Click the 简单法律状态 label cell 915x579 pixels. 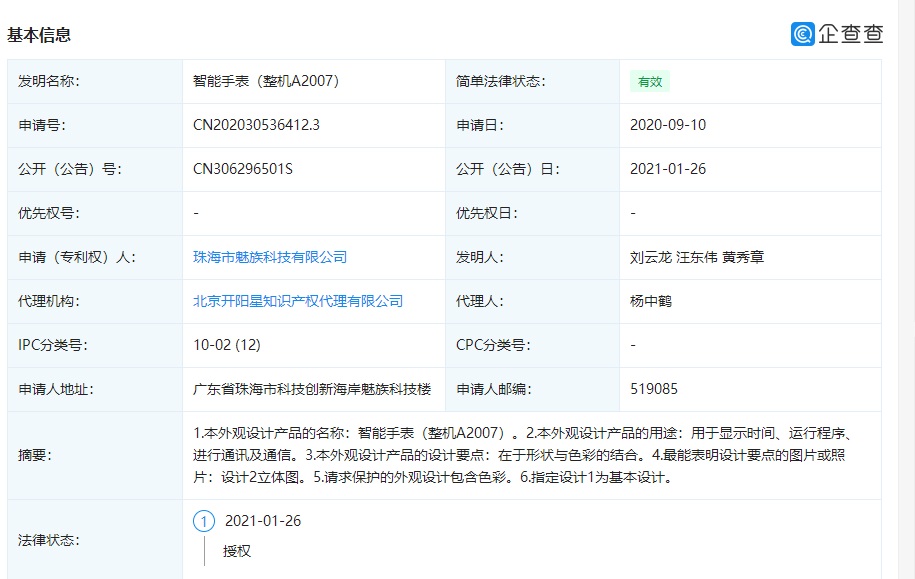532,82
